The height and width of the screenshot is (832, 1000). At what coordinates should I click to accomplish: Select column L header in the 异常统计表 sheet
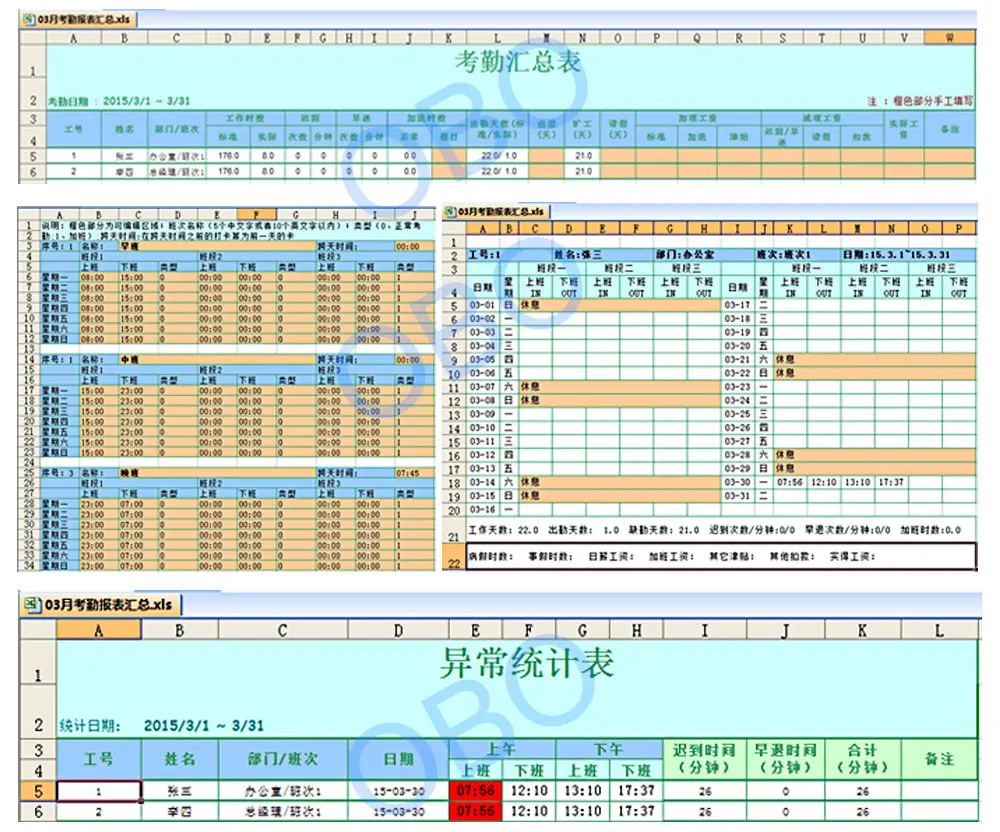[939, 631]
